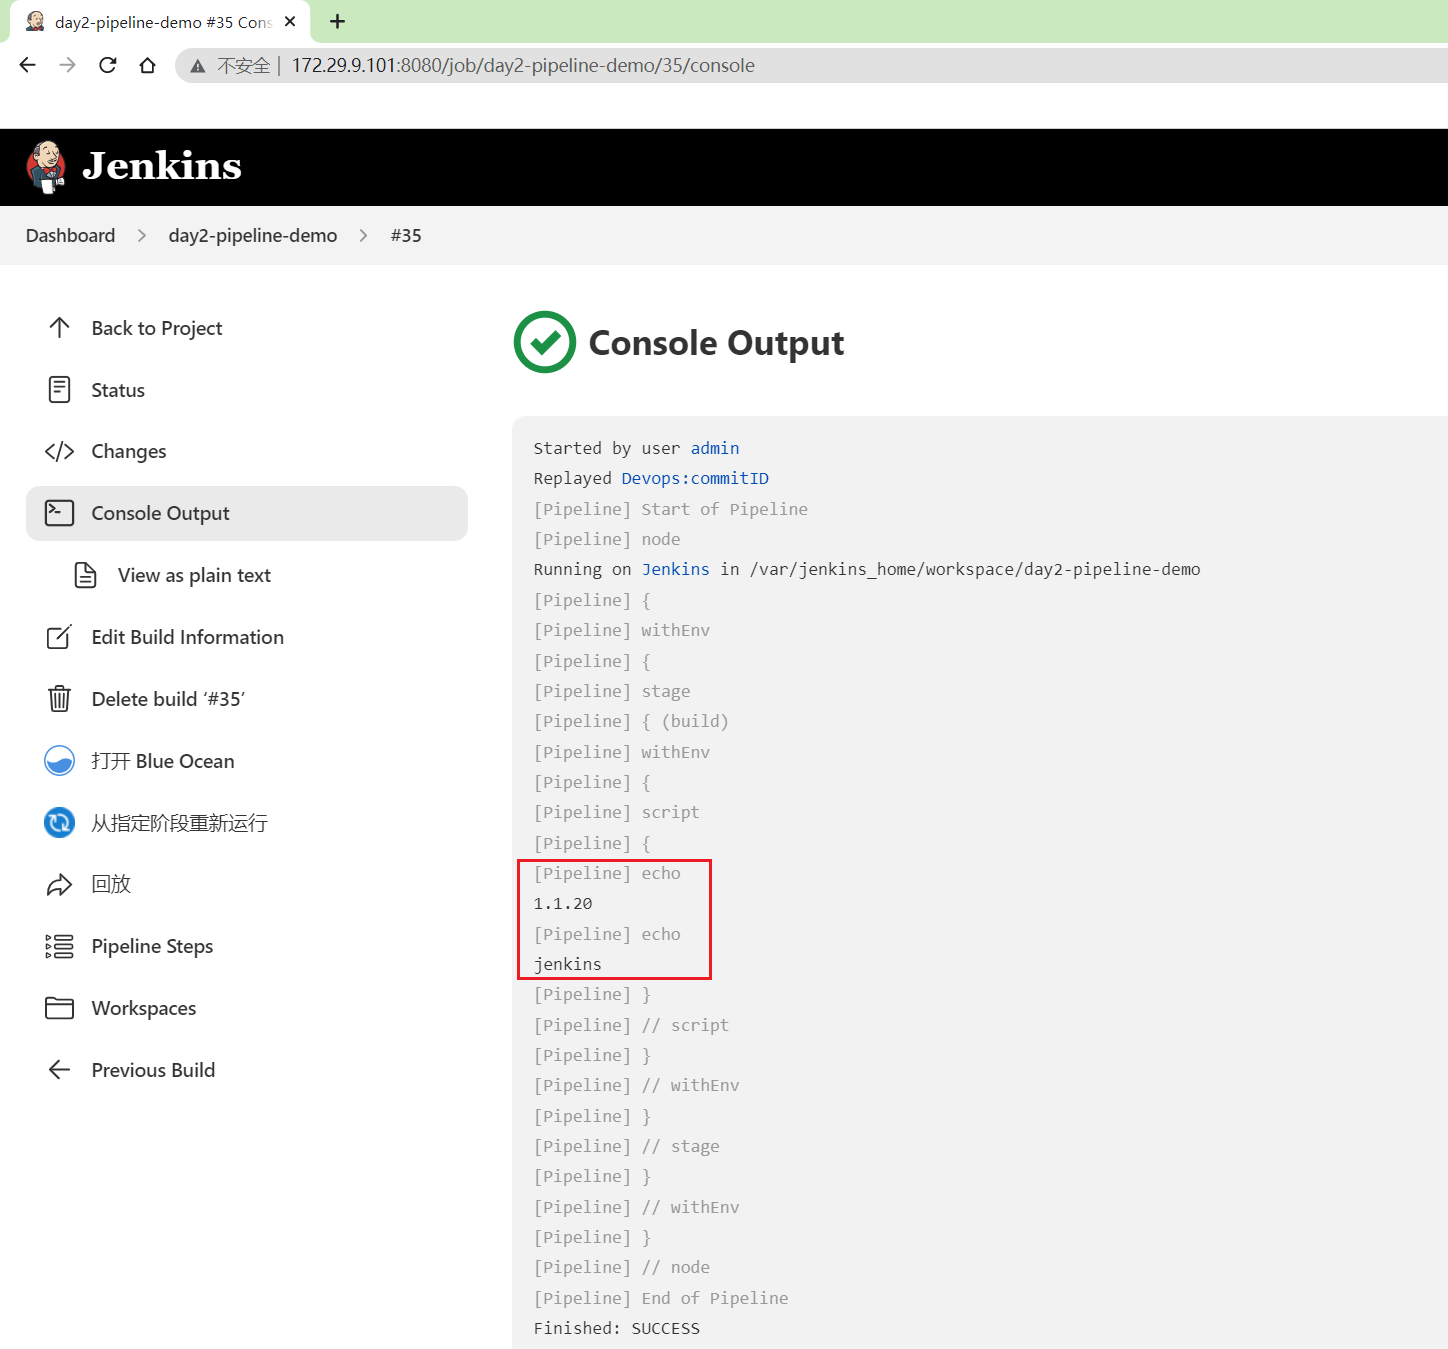Screen dimensions: 1448x1349
Task: Open 打开 Blue Ocean sidebar item
Action: pyautogui.click(x=163, y=761)
